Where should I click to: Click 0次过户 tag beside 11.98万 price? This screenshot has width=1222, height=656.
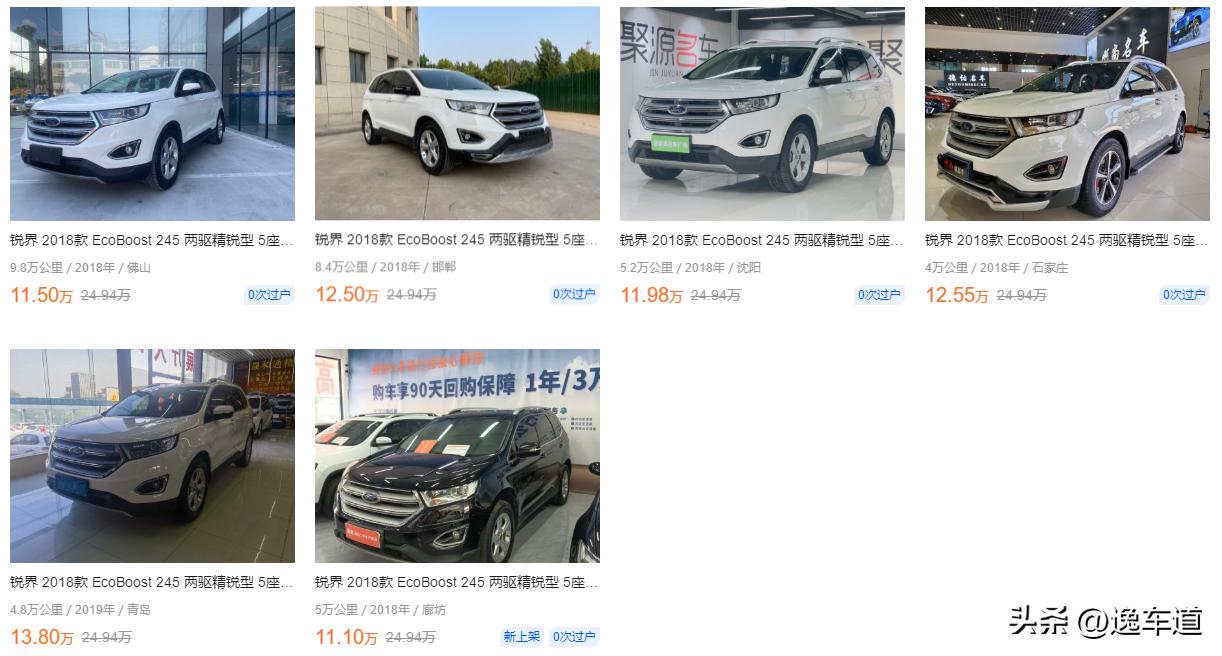880,295
